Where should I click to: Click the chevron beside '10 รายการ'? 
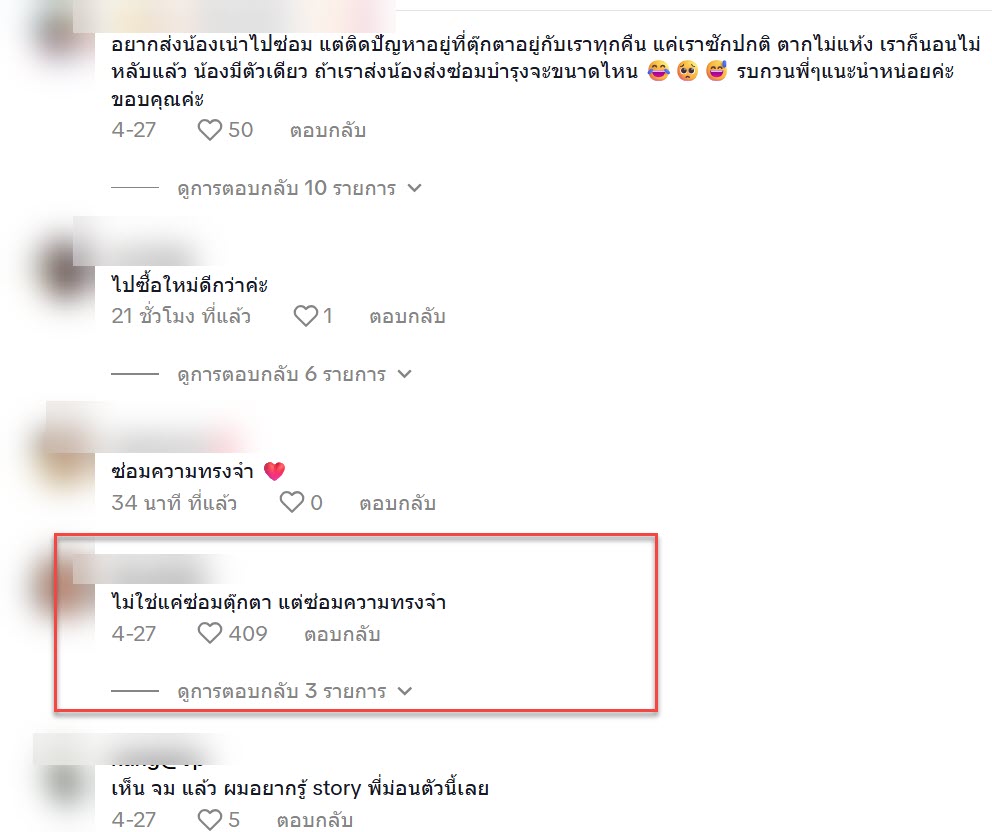click(414, 189)
